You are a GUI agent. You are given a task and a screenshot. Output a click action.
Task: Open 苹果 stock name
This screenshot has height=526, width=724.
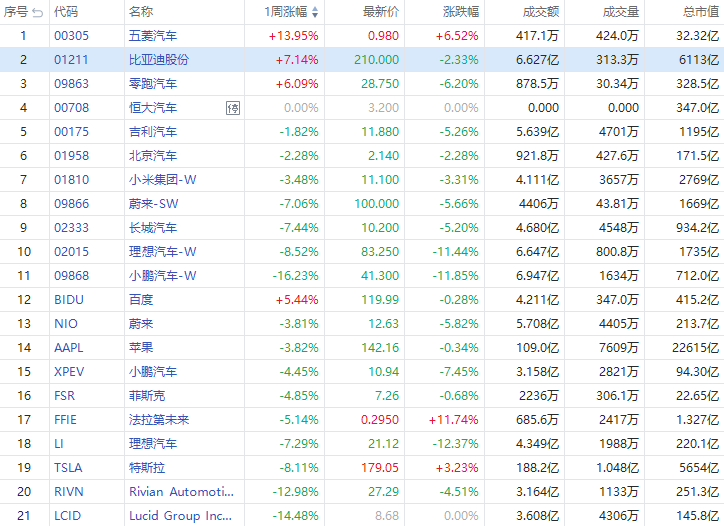point(141,348)
